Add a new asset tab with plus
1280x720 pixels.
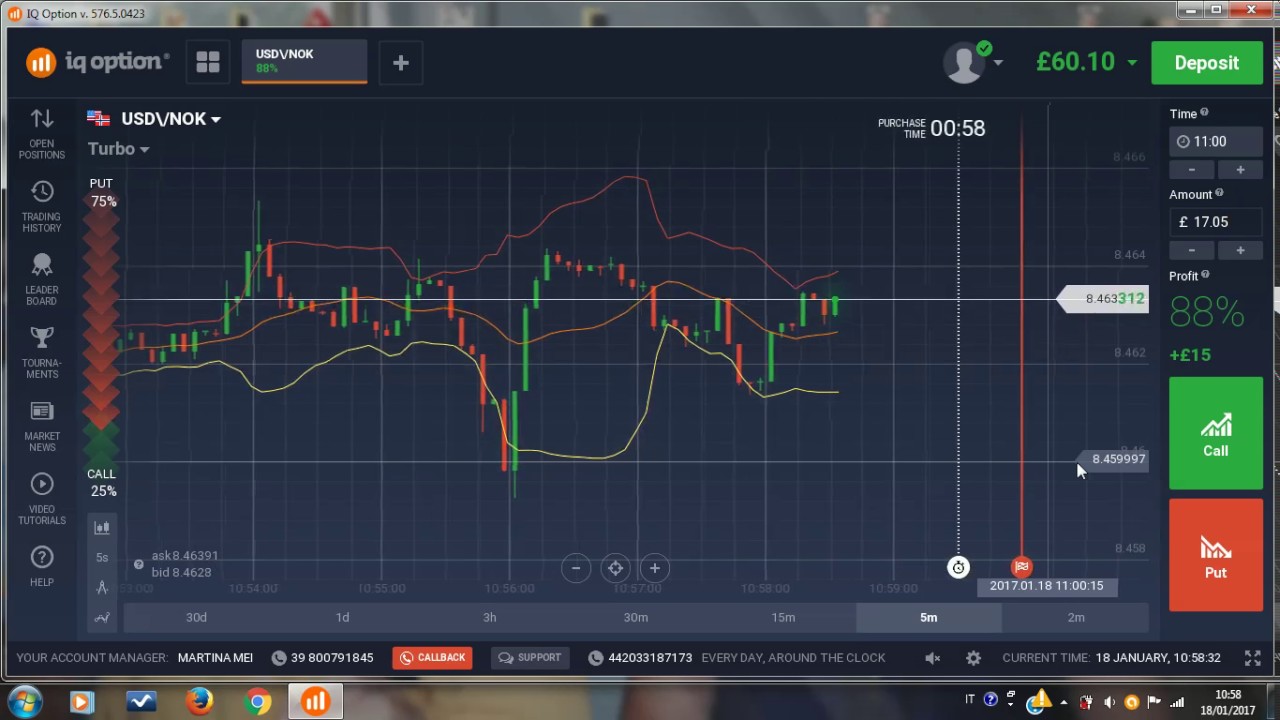click(x=400, y=63)
